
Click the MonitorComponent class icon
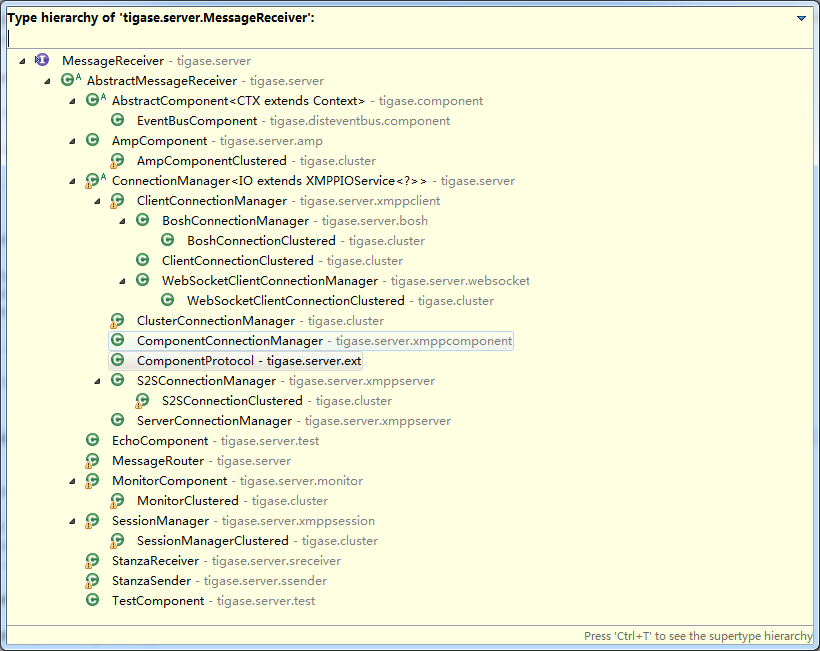pyautogui.click(x=92, y=480)
